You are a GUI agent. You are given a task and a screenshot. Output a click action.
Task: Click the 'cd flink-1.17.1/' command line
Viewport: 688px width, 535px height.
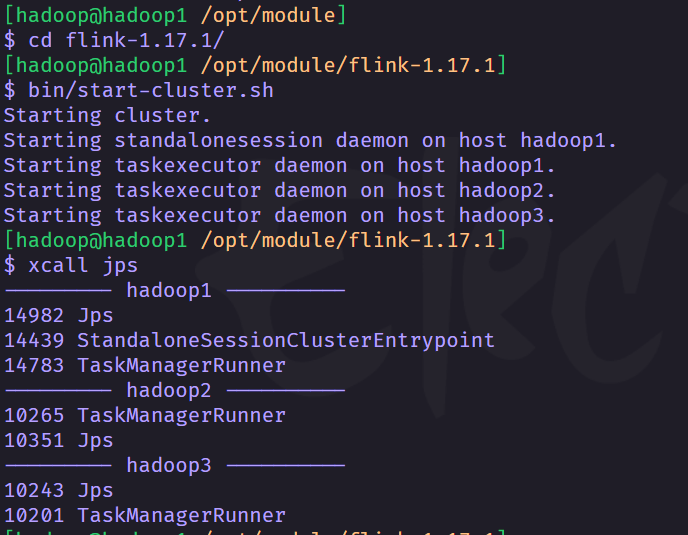[114, 40]
